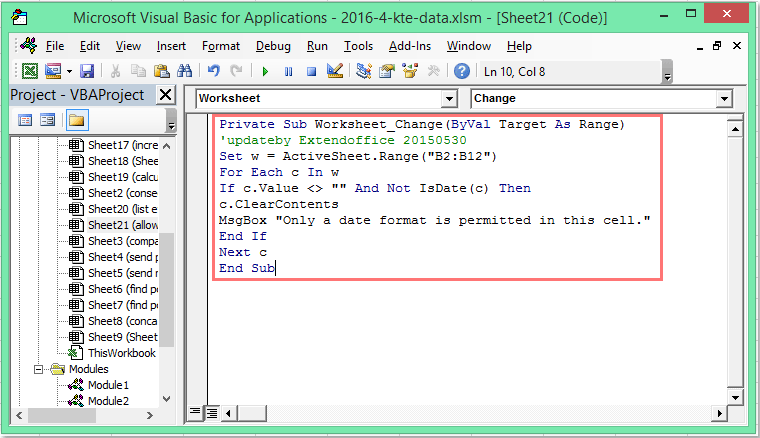Screen dimensions: 760x438
Task: Open the Tools menu
Action: coord(358,46)
